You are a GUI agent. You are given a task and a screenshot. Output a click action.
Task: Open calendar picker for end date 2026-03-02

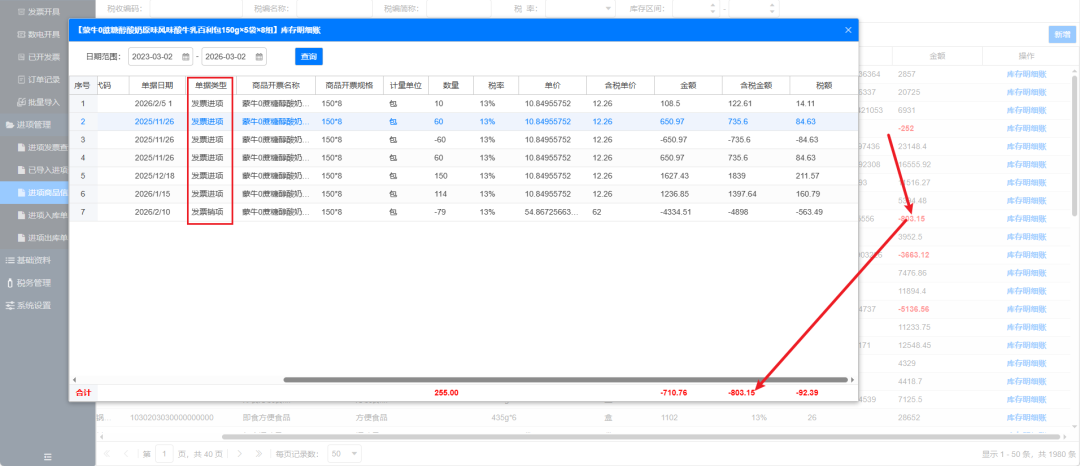259,56
